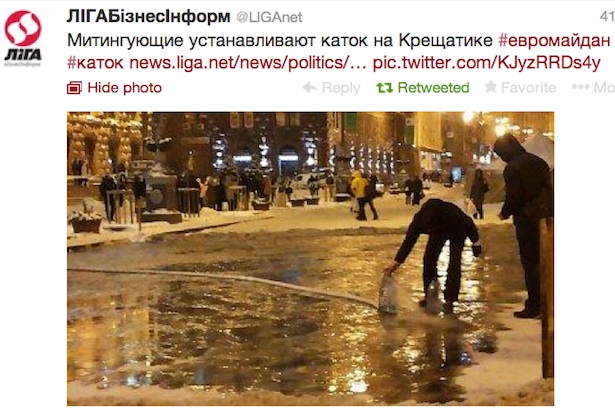Image resolution: width=615 pixels, height=408 pixels.
Task: Click the tweet timestamp at top right
Action: [607, 16]
